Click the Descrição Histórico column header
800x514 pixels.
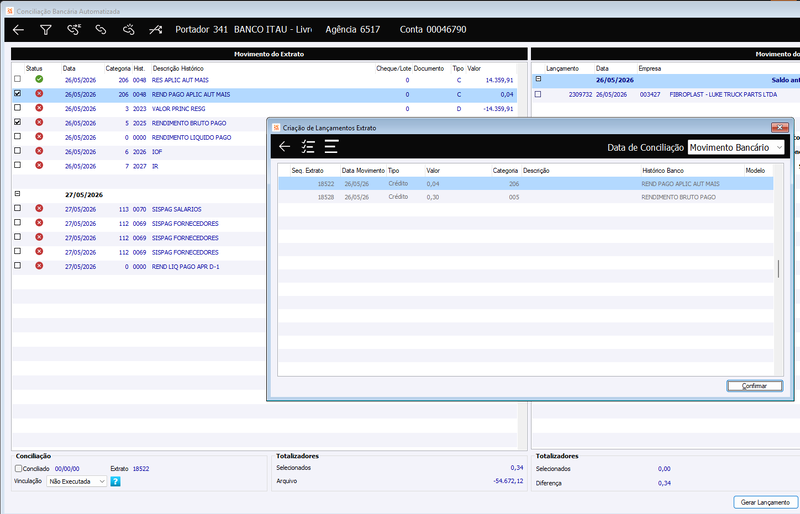(178, 68)
